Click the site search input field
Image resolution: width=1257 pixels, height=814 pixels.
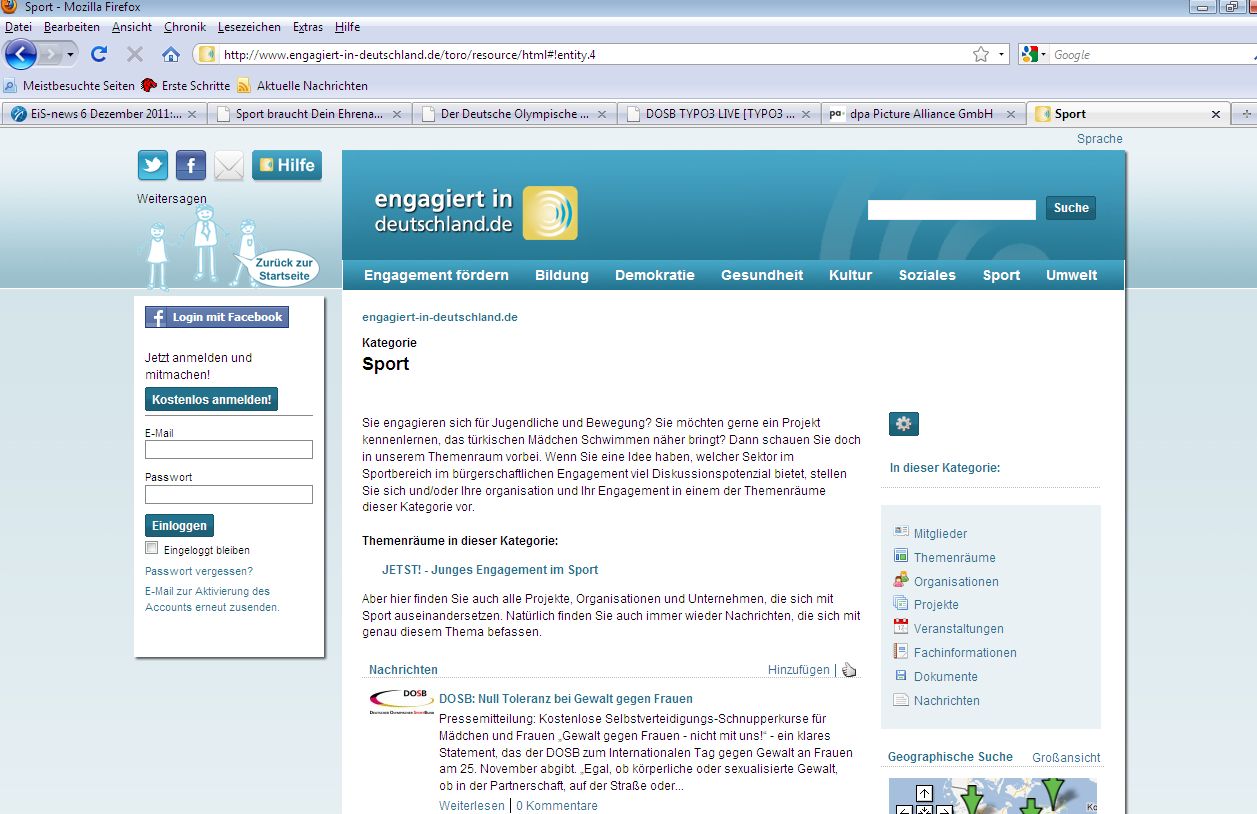[x=952, y=209]
